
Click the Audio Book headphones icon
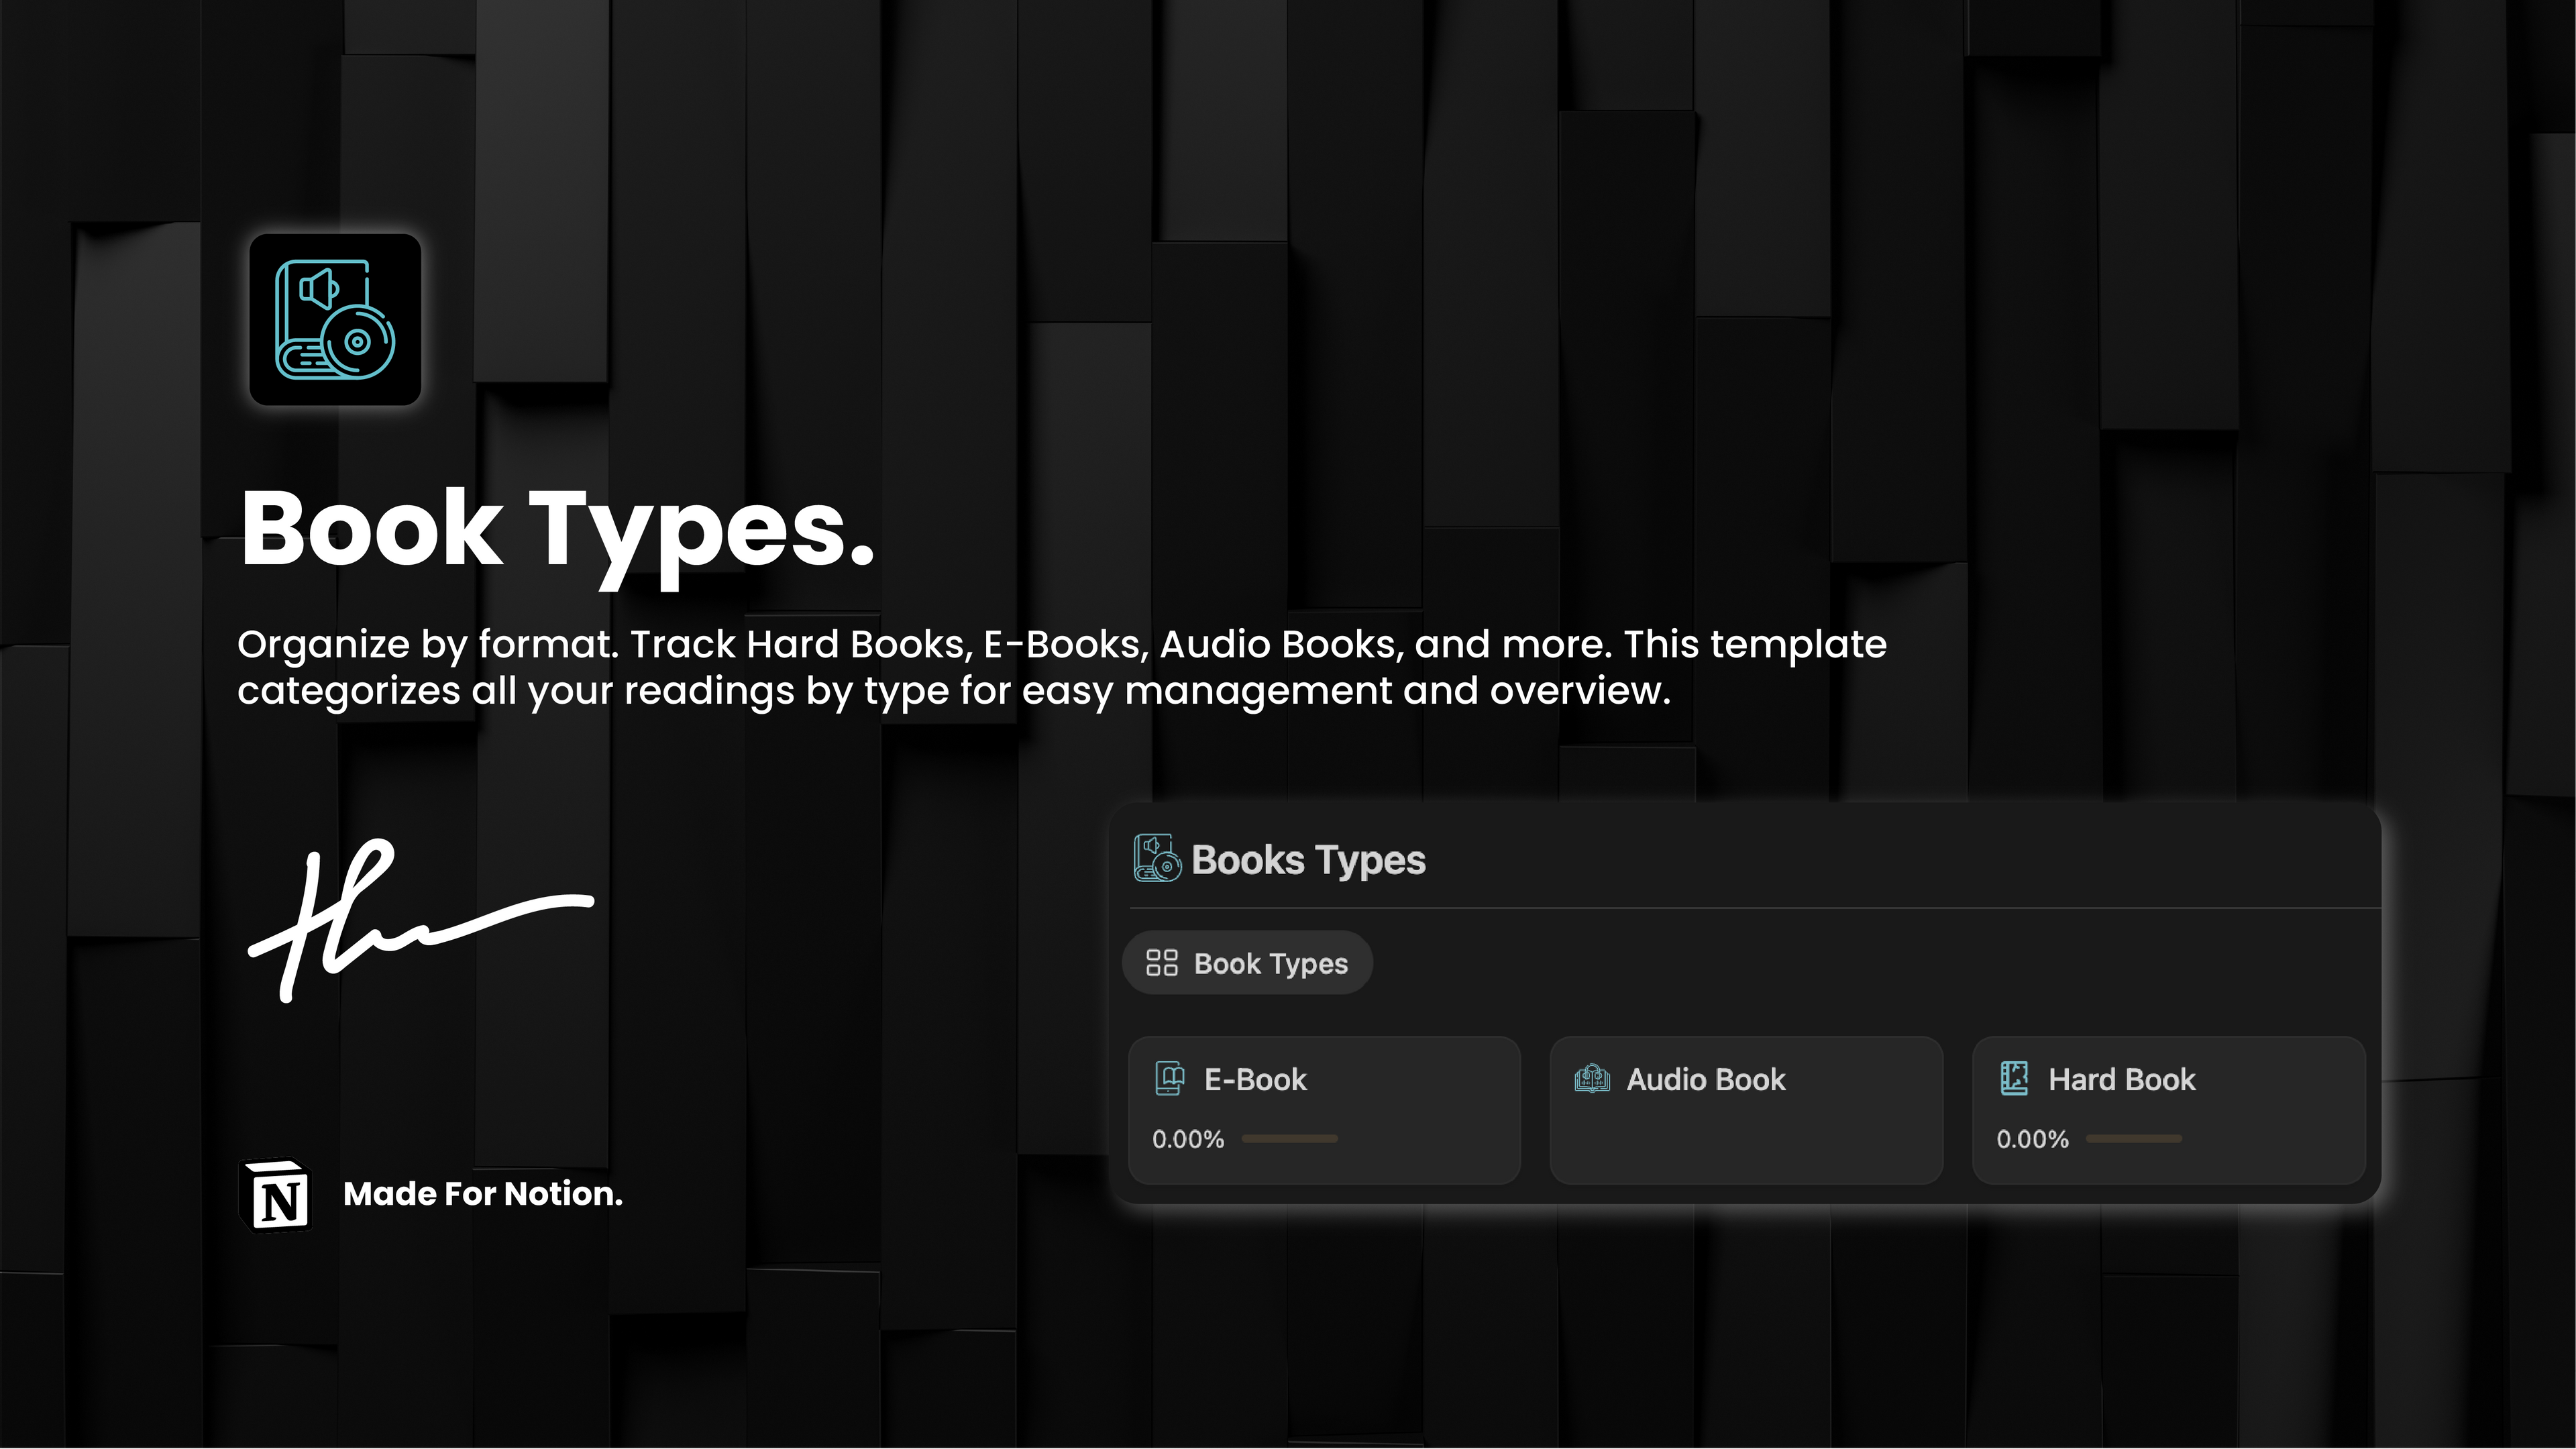(x=1592, y=1079)
